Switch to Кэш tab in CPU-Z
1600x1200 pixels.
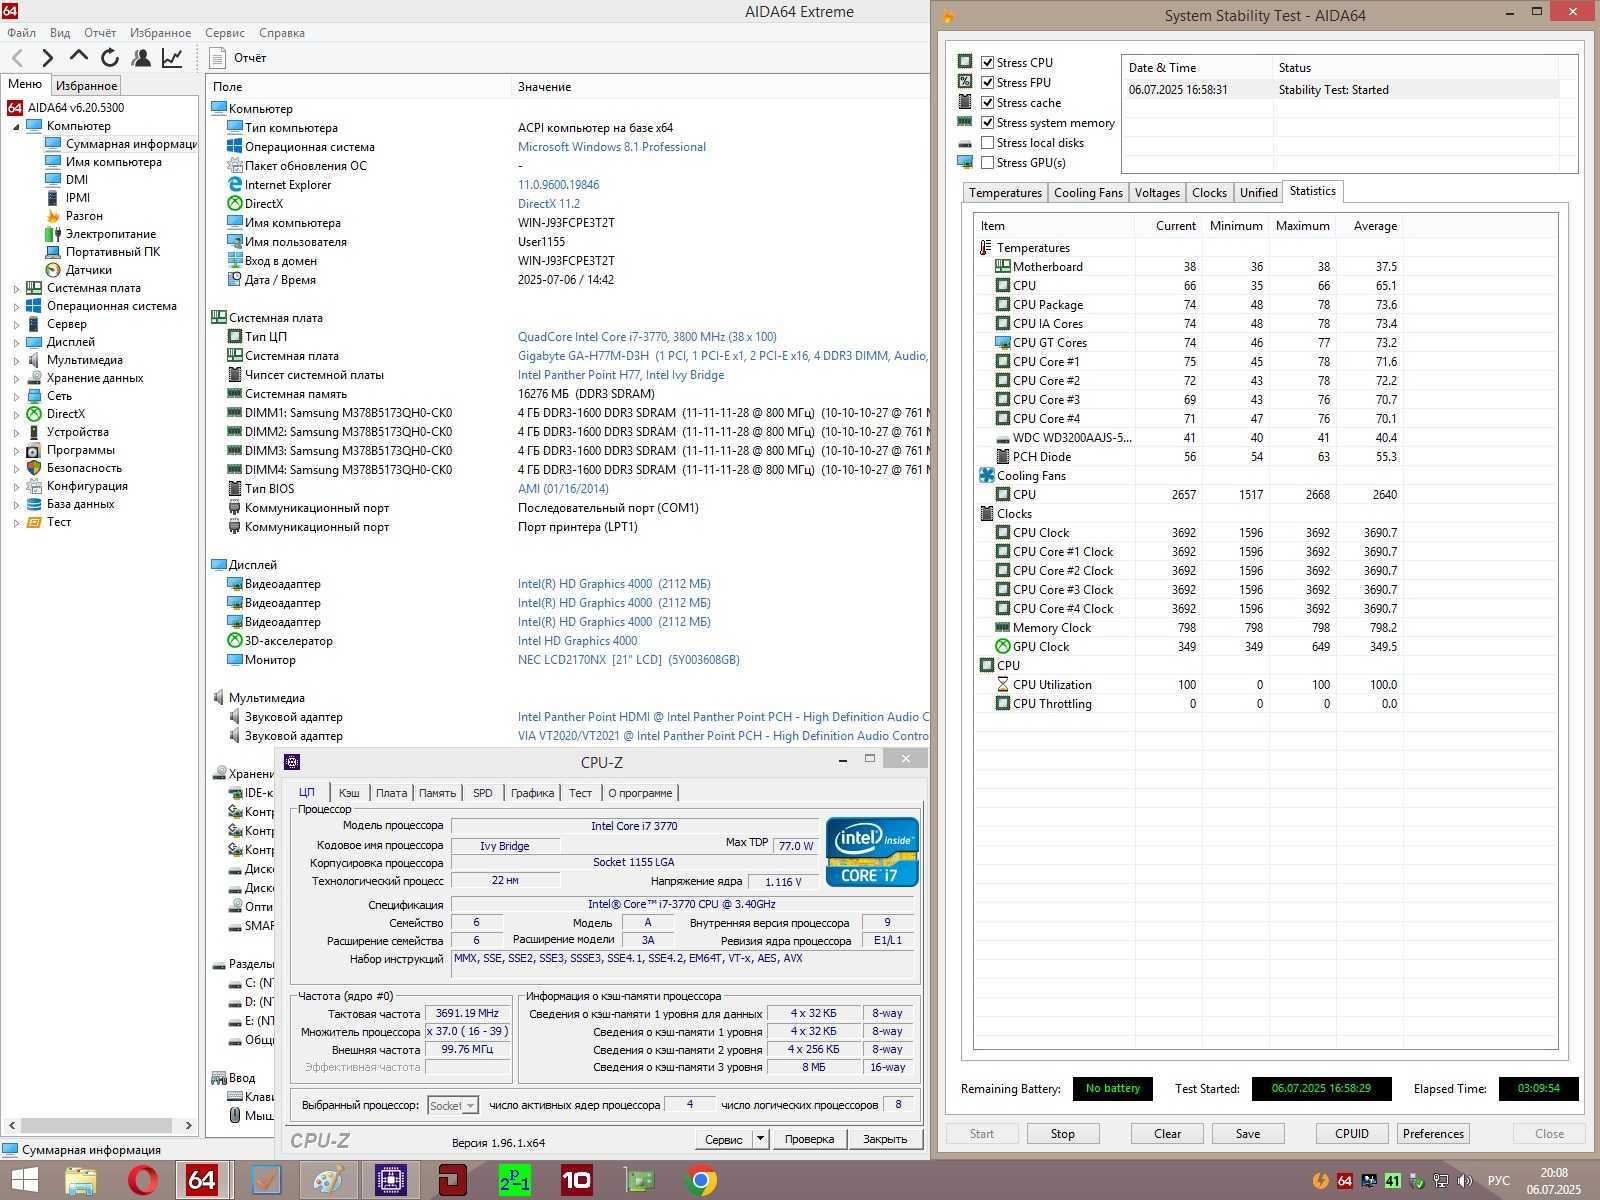[349, 792]
